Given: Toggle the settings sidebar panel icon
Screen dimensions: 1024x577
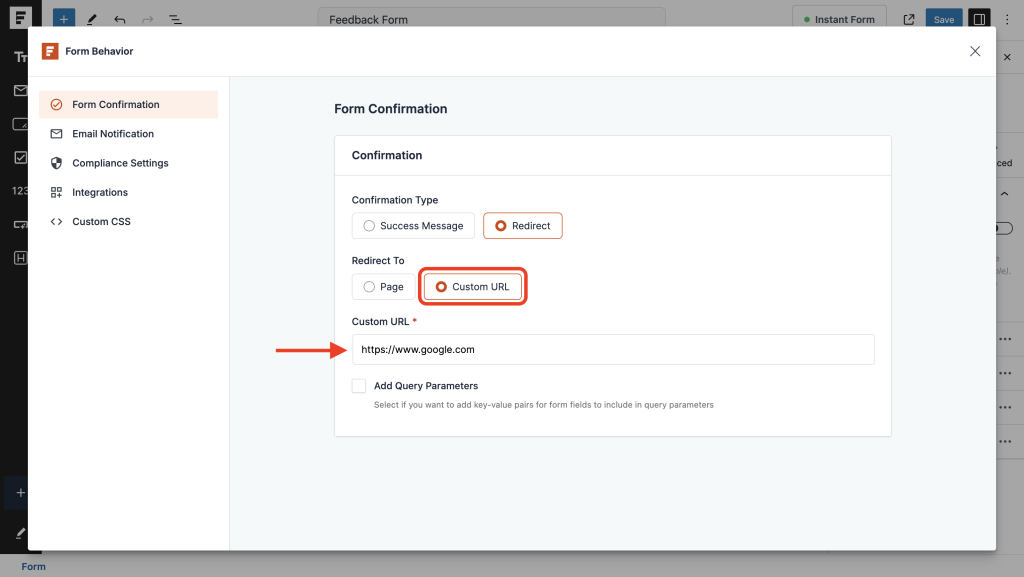Looking at the screenshot, I should (x=978, y=18).
